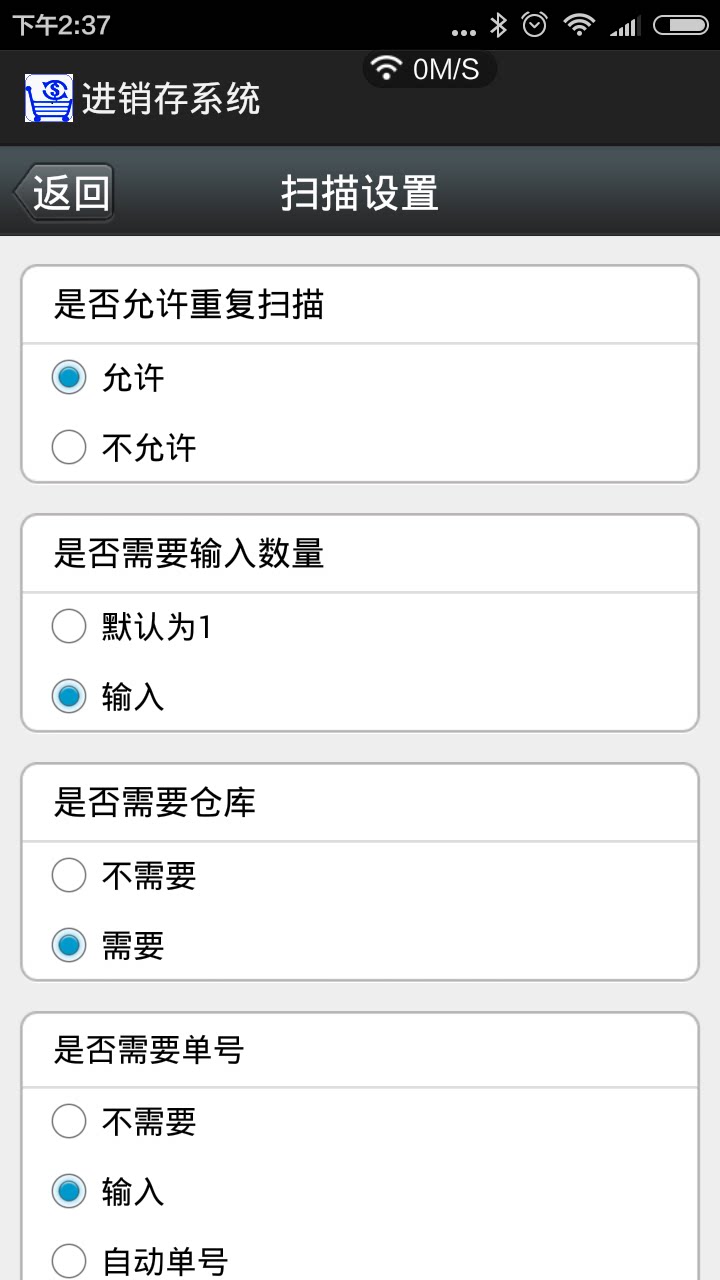Viewport: 720px width, 1280px height.
Task: Tap the 是否允许重复扫描 section header
Action: (189, 305)
